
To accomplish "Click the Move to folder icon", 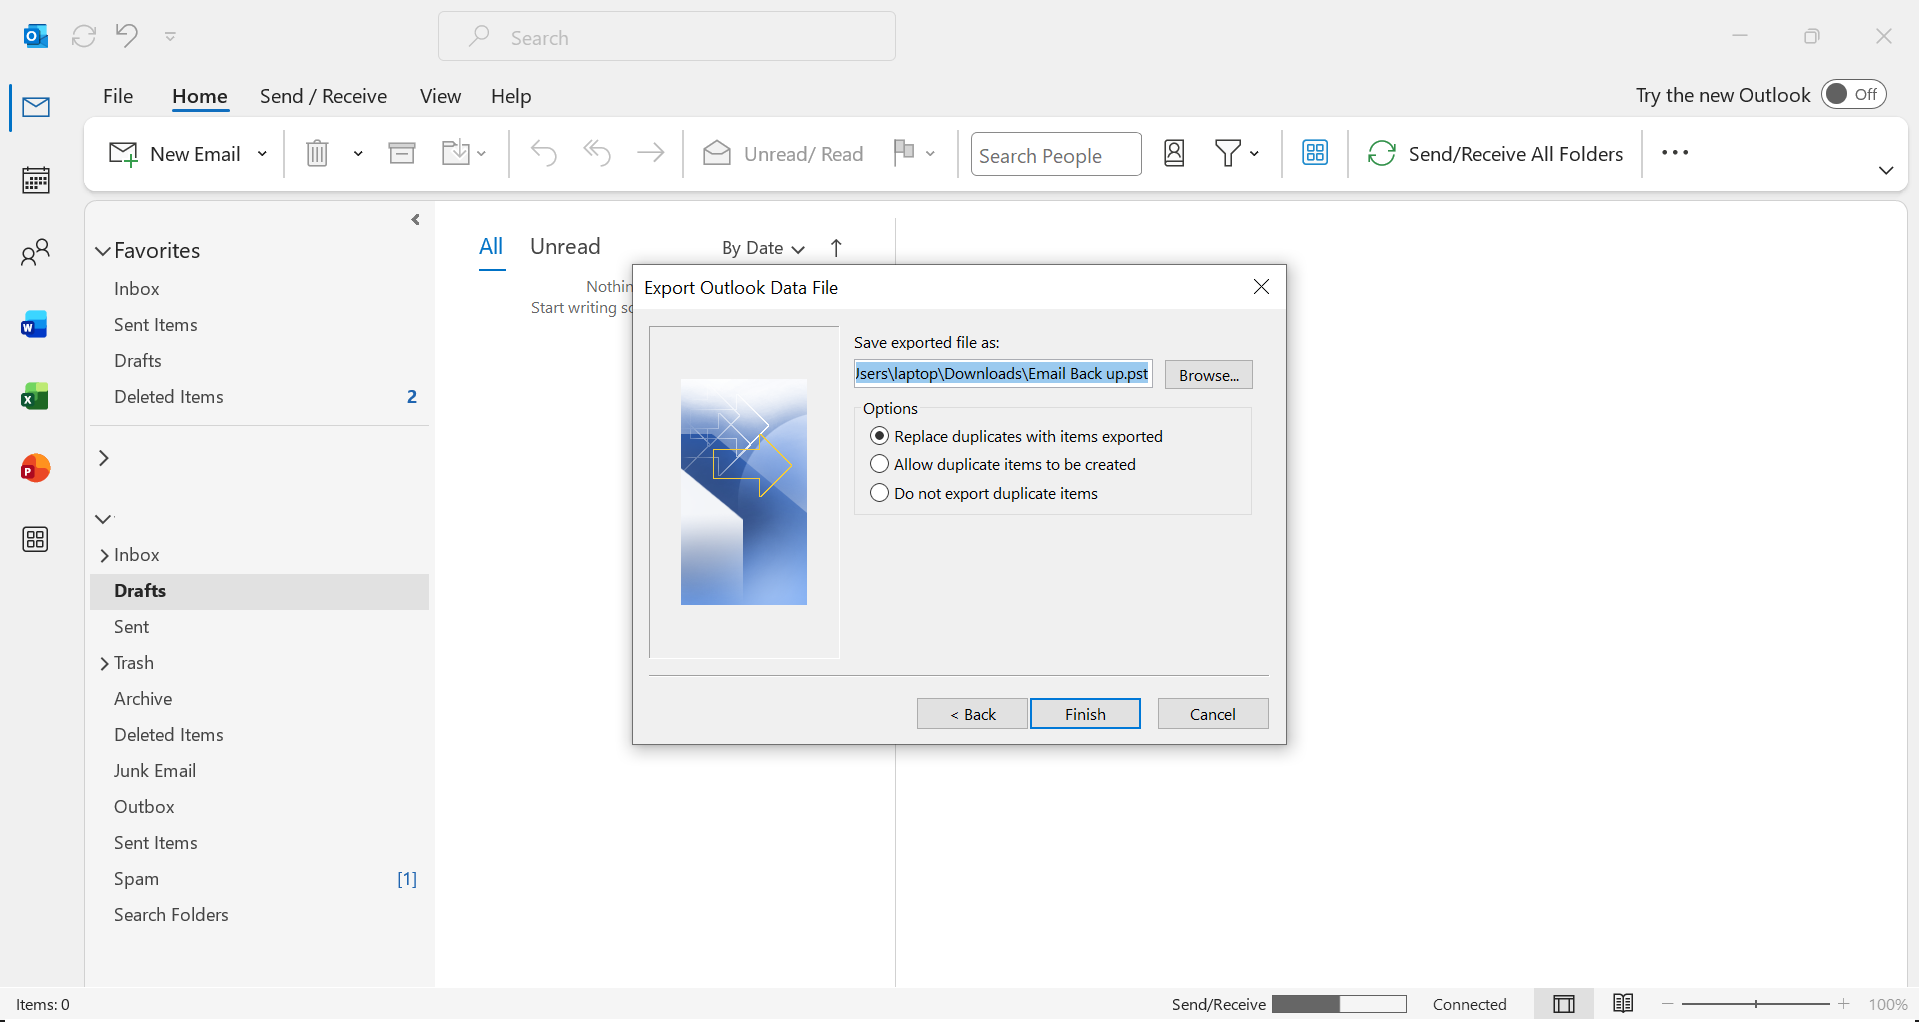I will (x=456, y=153).
